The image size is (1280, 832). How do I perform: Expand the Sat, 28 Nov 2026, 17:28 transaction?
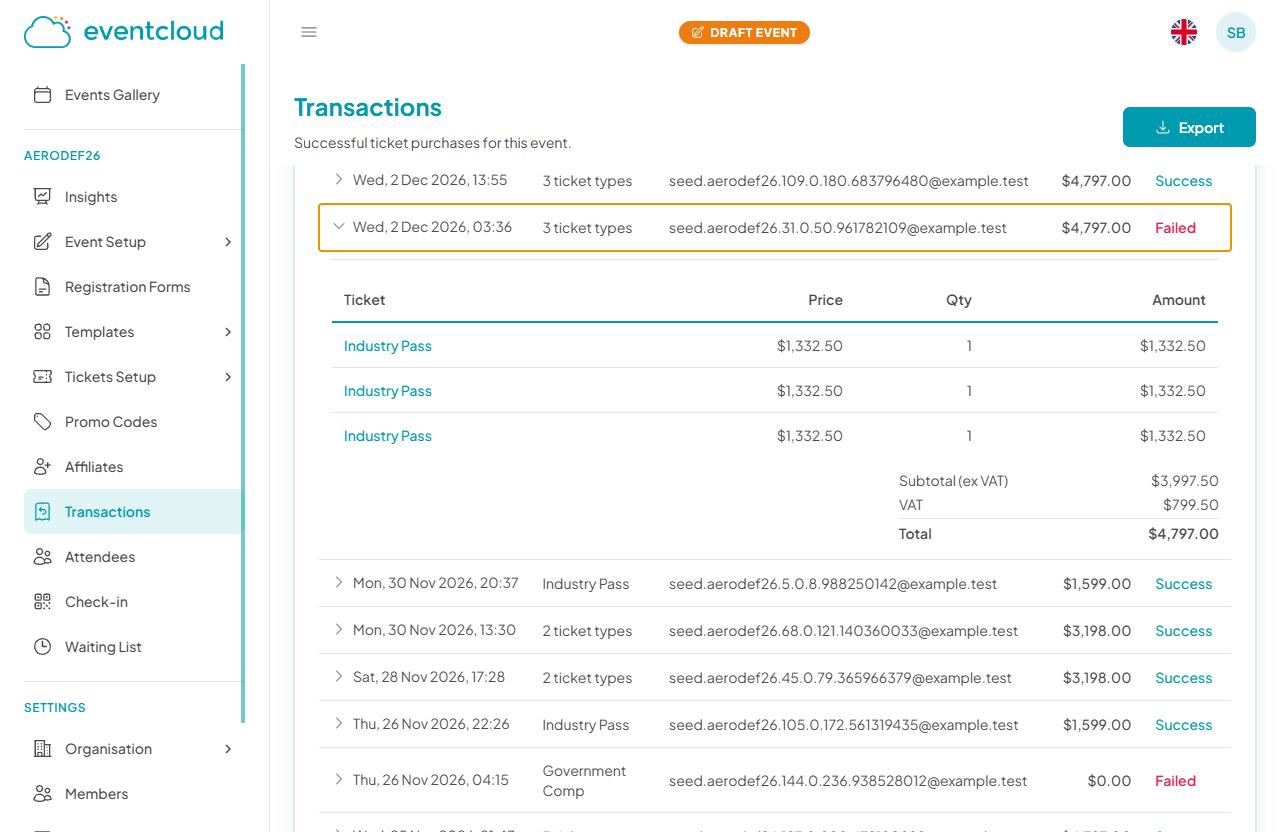pyautogui.click(x=339, y=677)
